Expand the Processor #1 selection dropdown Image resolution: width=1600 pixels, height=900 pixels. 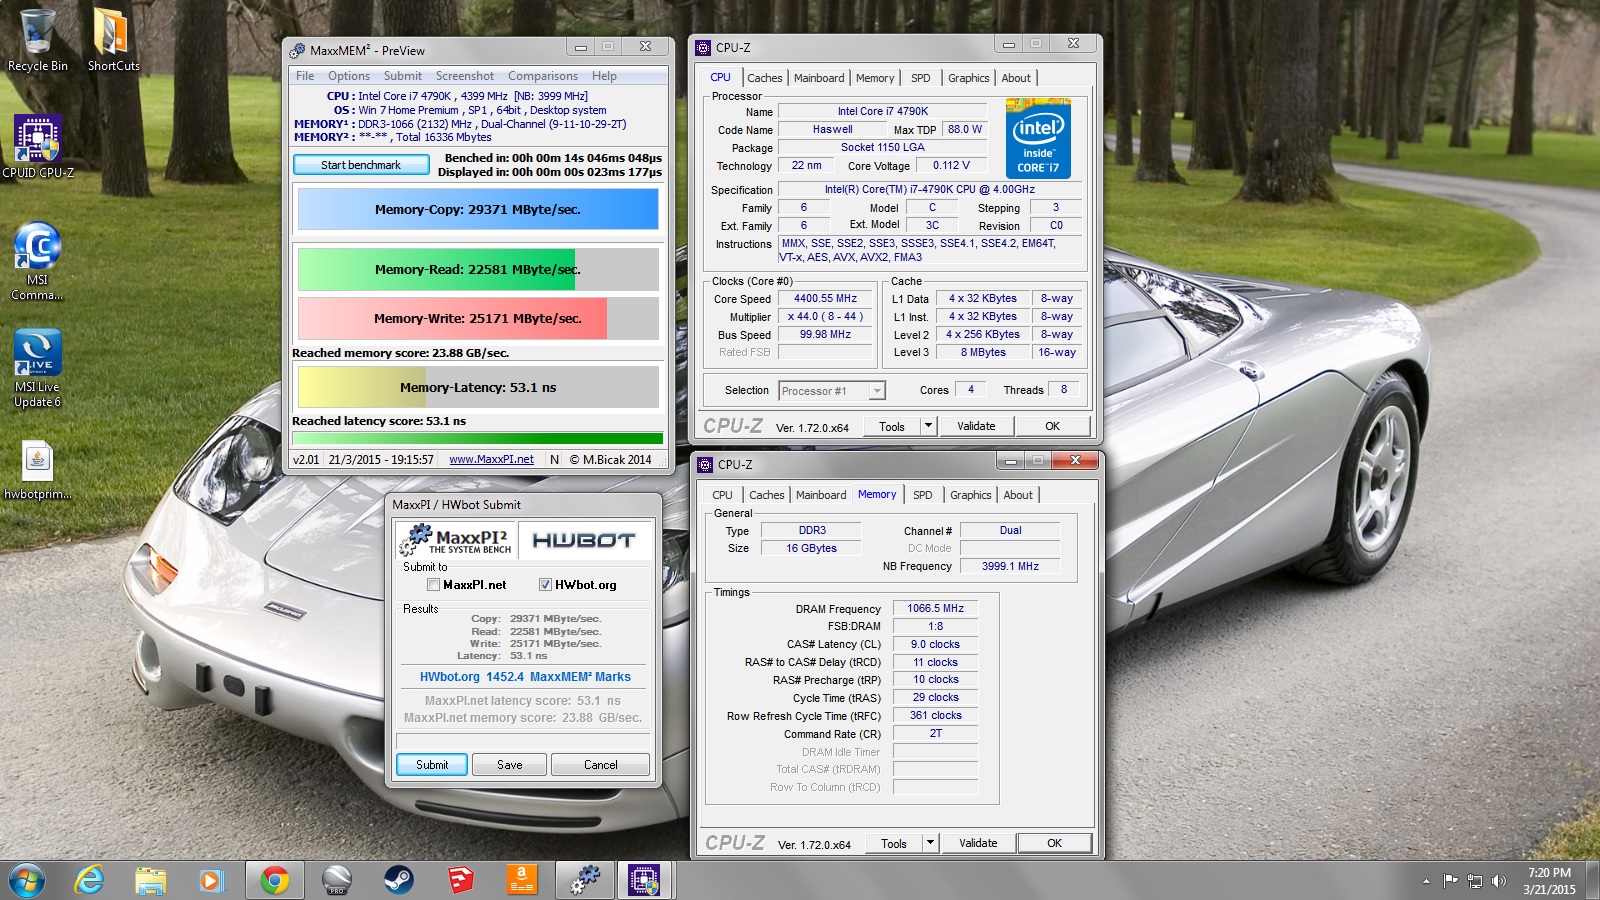click(x=877, y=391)
